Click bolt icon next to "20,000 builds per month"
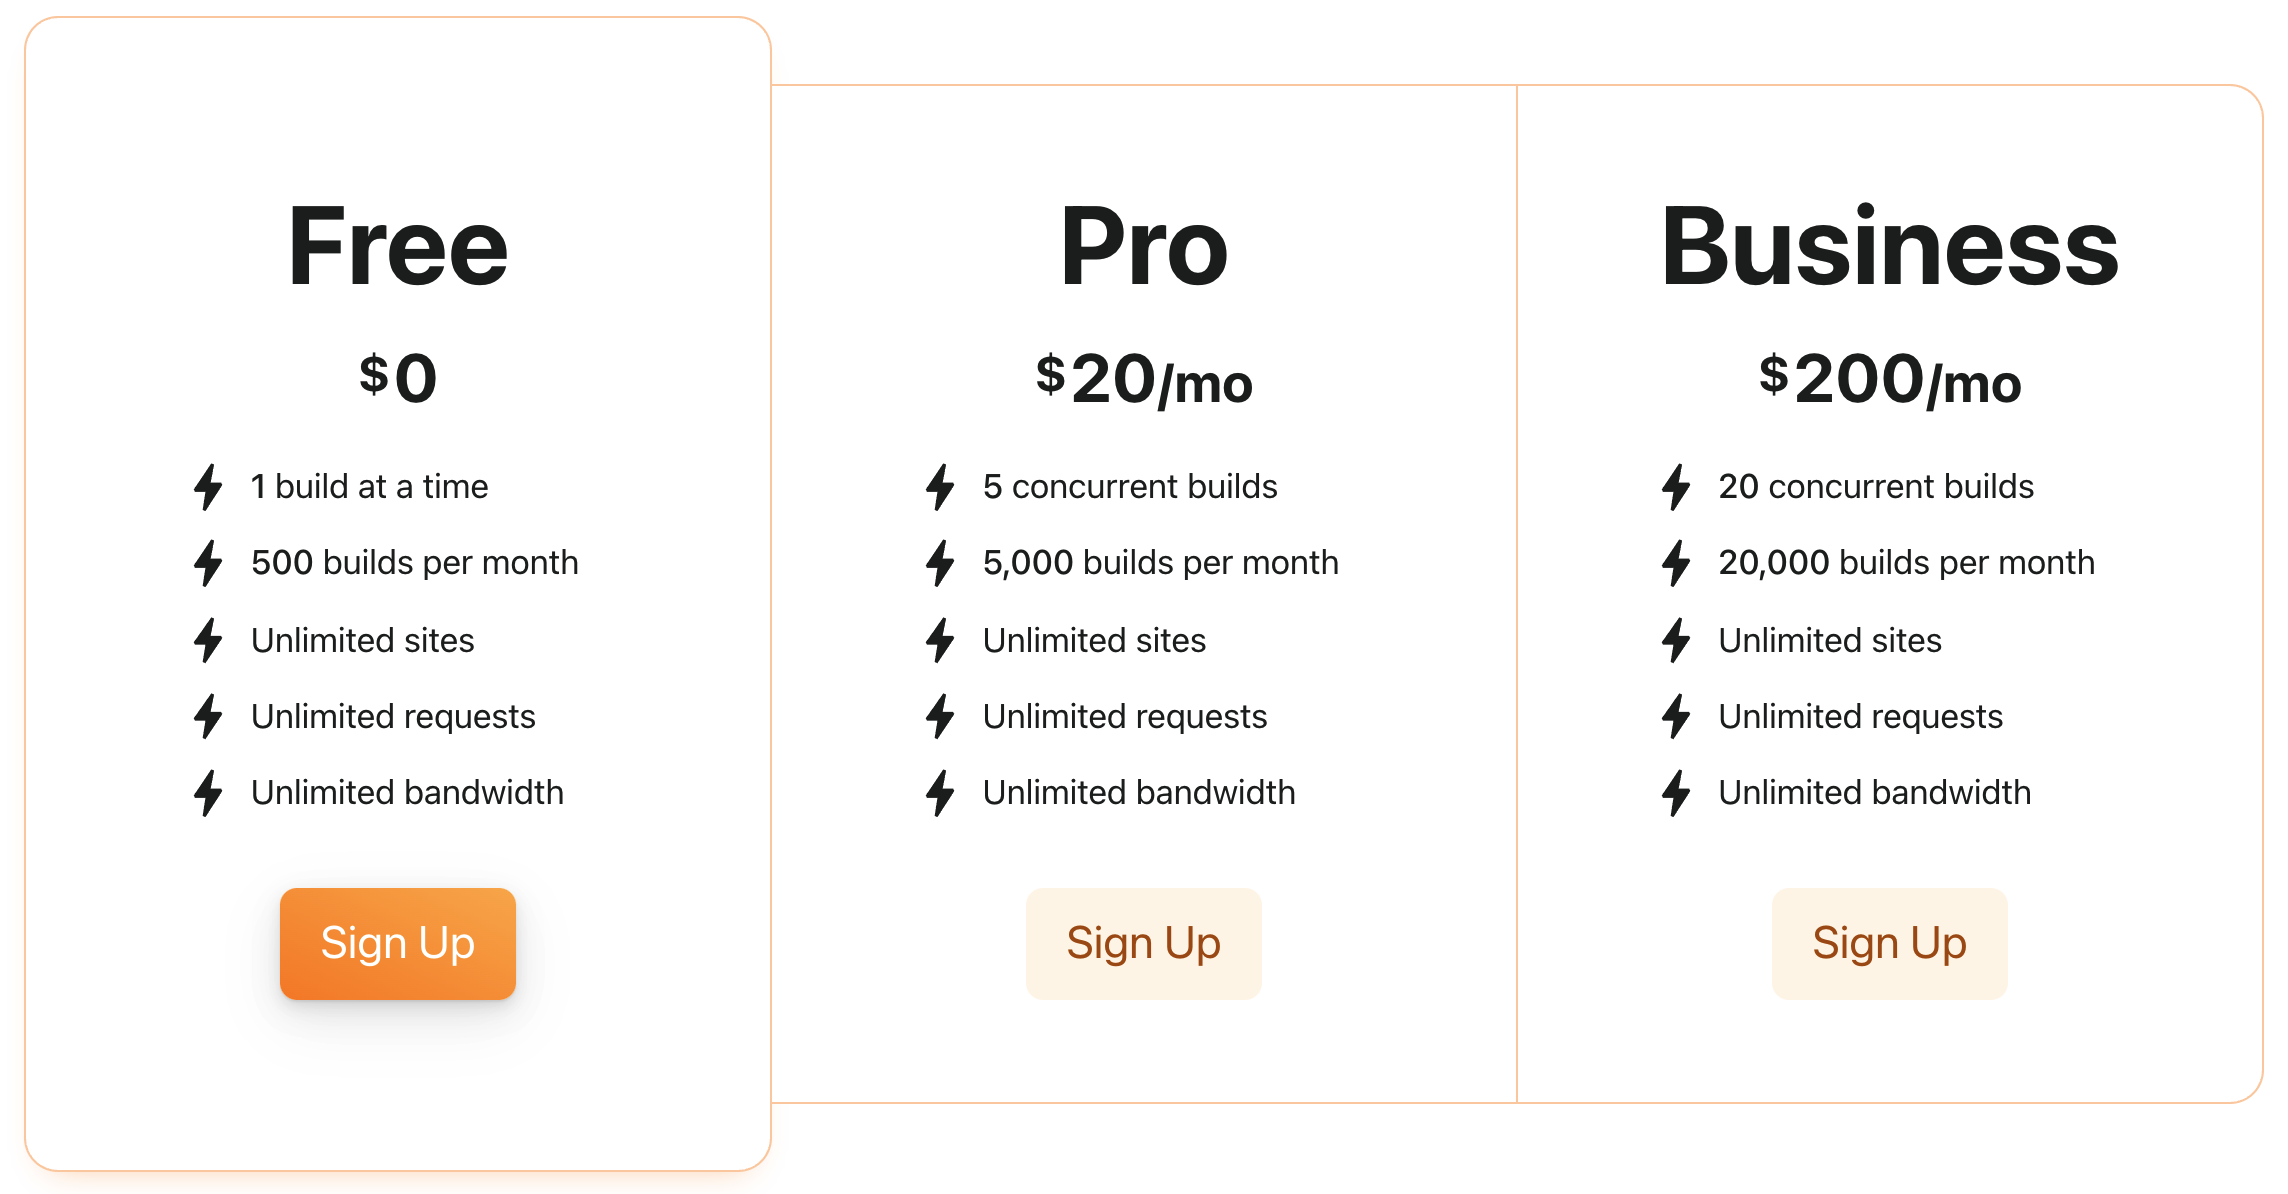 pos(1676,563)
